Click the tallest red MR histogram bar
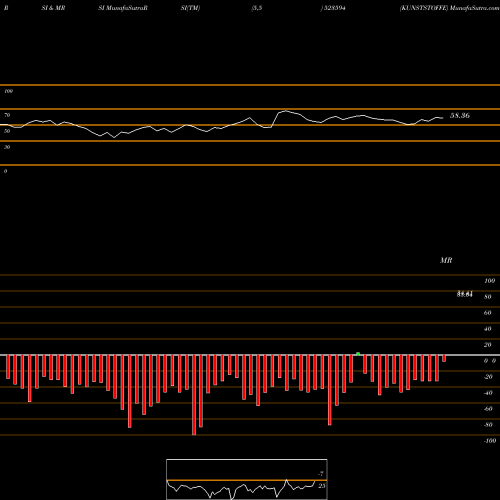The image size is (500, 500). (194, 395)
